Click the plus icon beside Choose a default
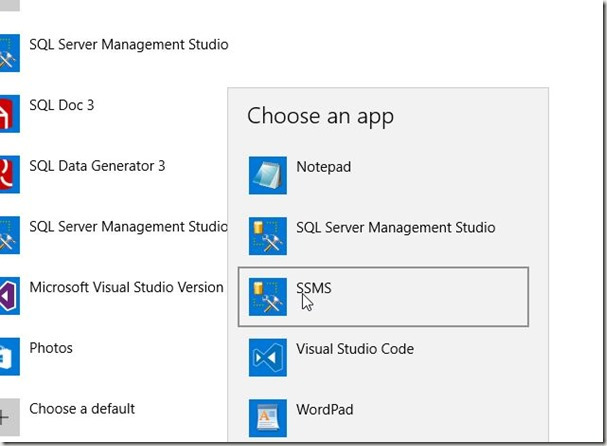The width and height of the screenshot is (607, 446). tap(8, 416)
